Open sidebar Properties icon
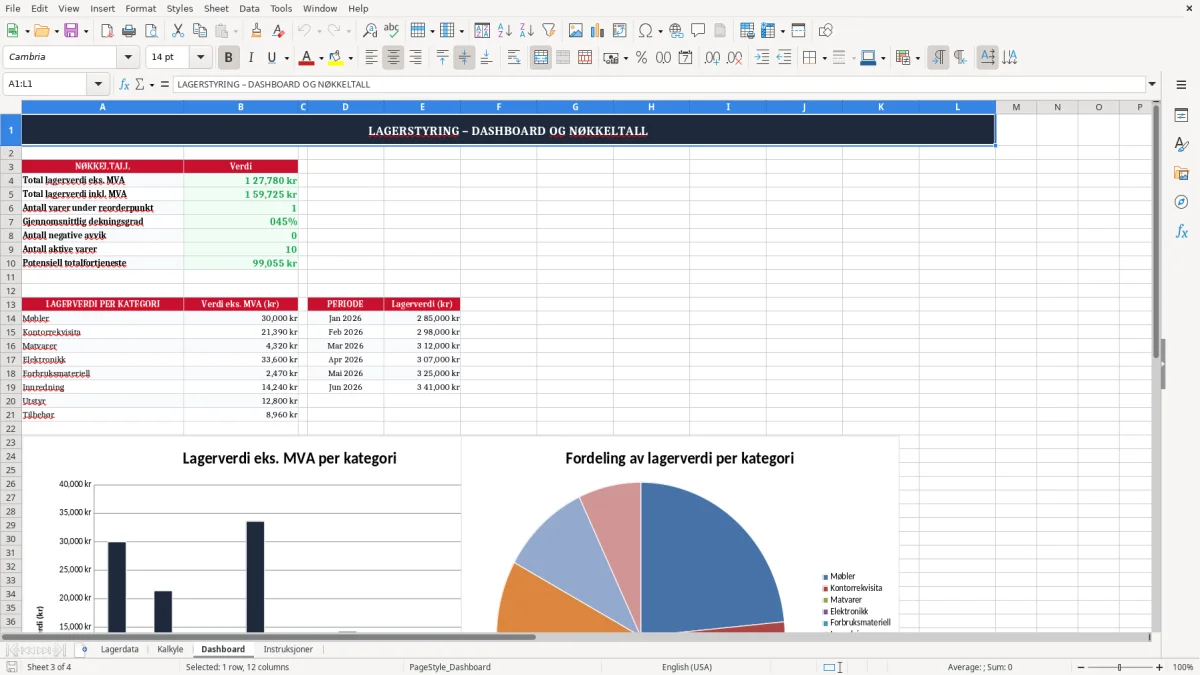Image resolution: width=1200 pixels, height=675 pixels. [1181, 115]
